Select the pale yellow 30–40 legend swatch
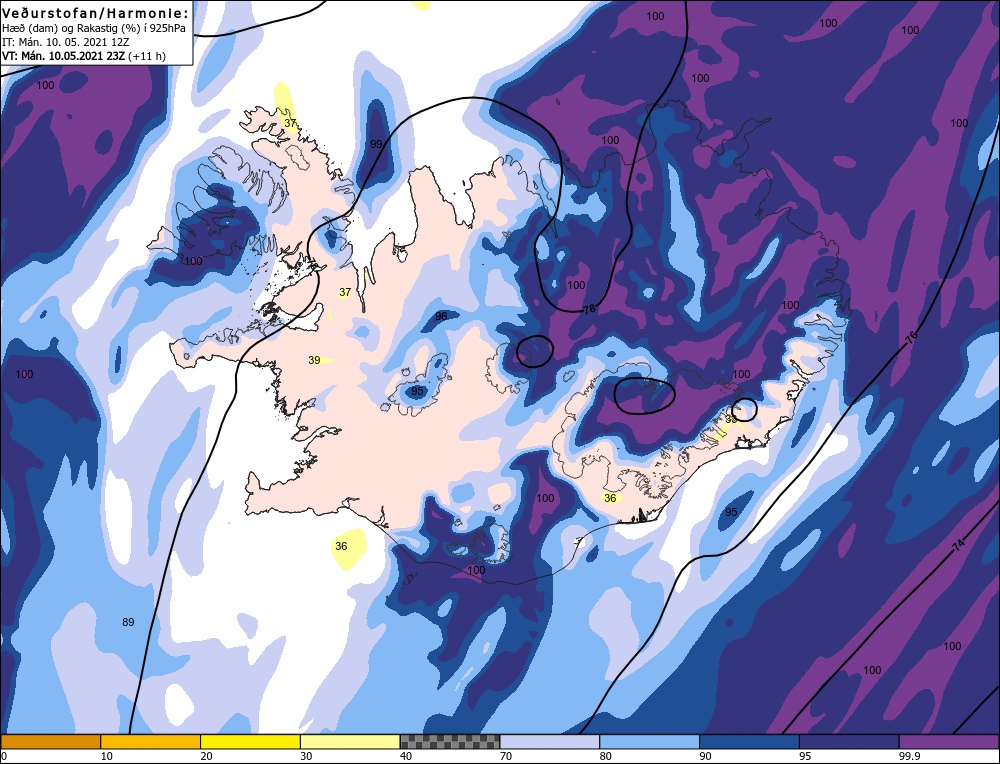The width and height of the screenshot is (1000, 764). click(350, 741)
